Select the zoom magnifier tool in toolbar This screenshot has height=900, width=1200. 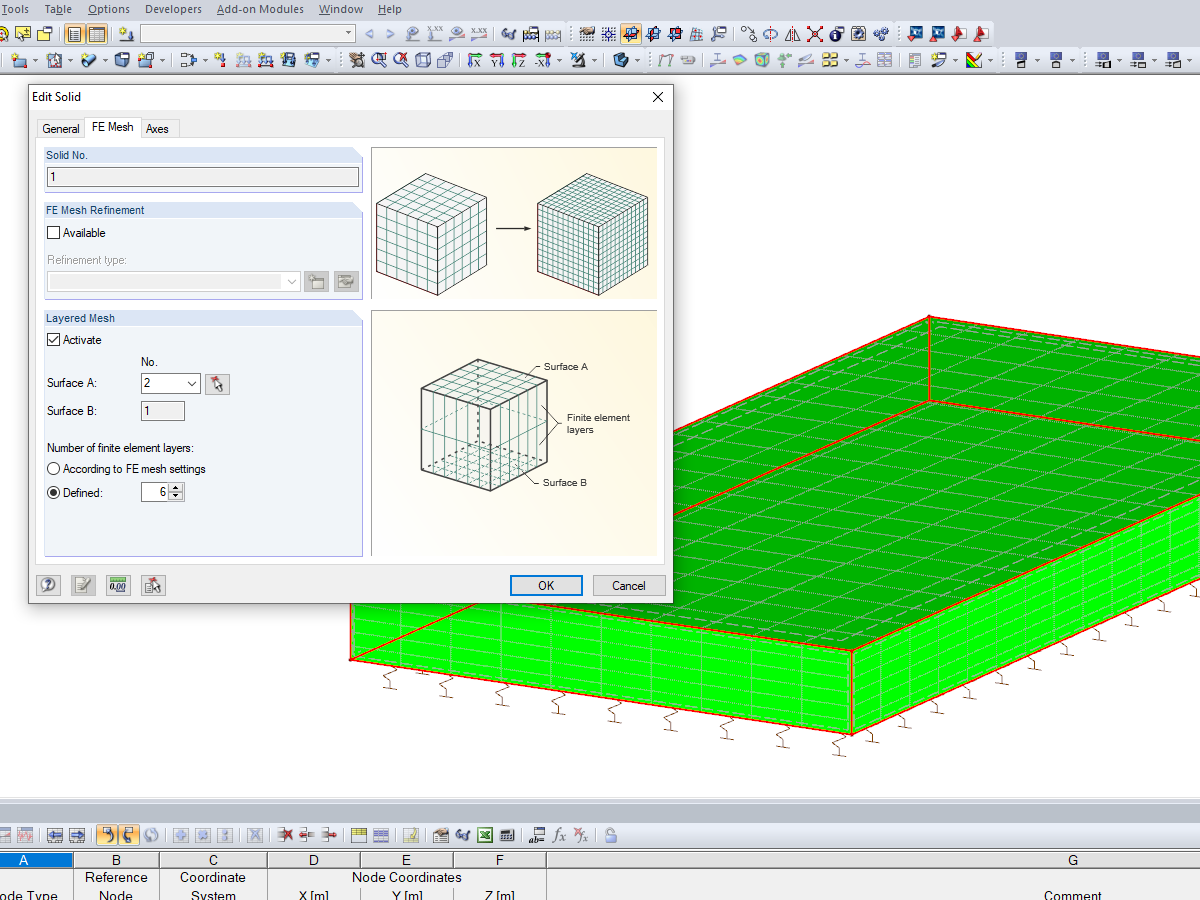[x=378, y=58]
